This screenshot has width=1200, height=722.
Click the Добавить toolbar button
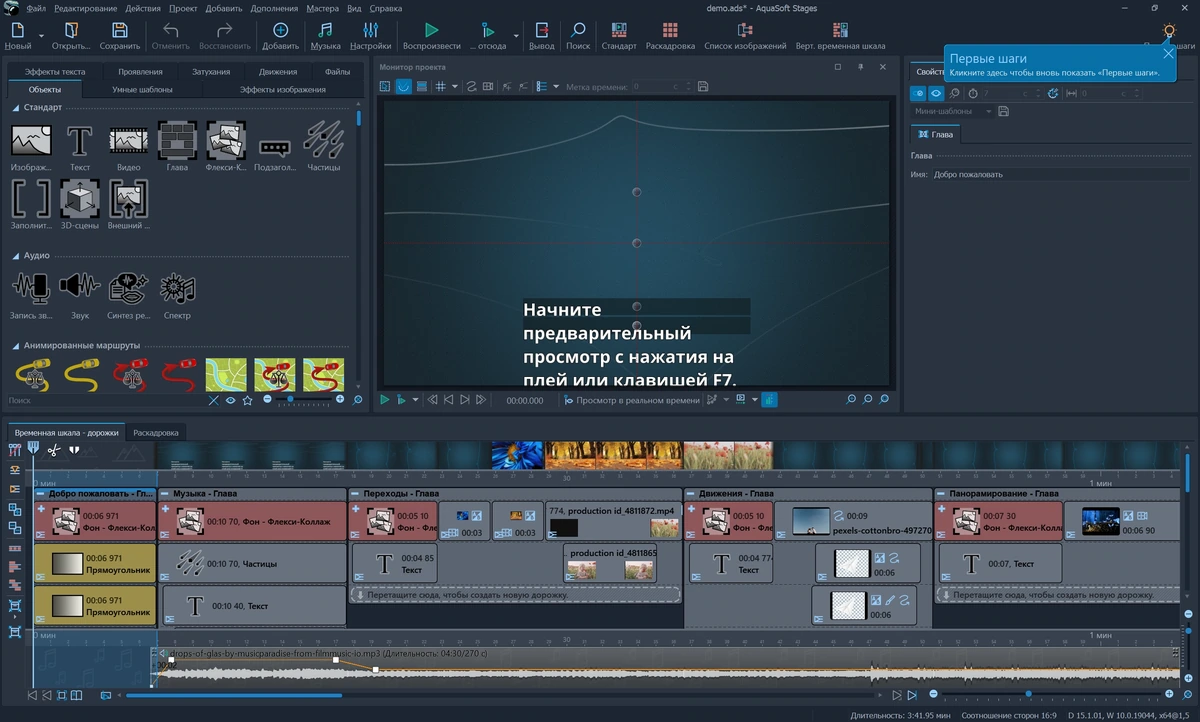280,36
